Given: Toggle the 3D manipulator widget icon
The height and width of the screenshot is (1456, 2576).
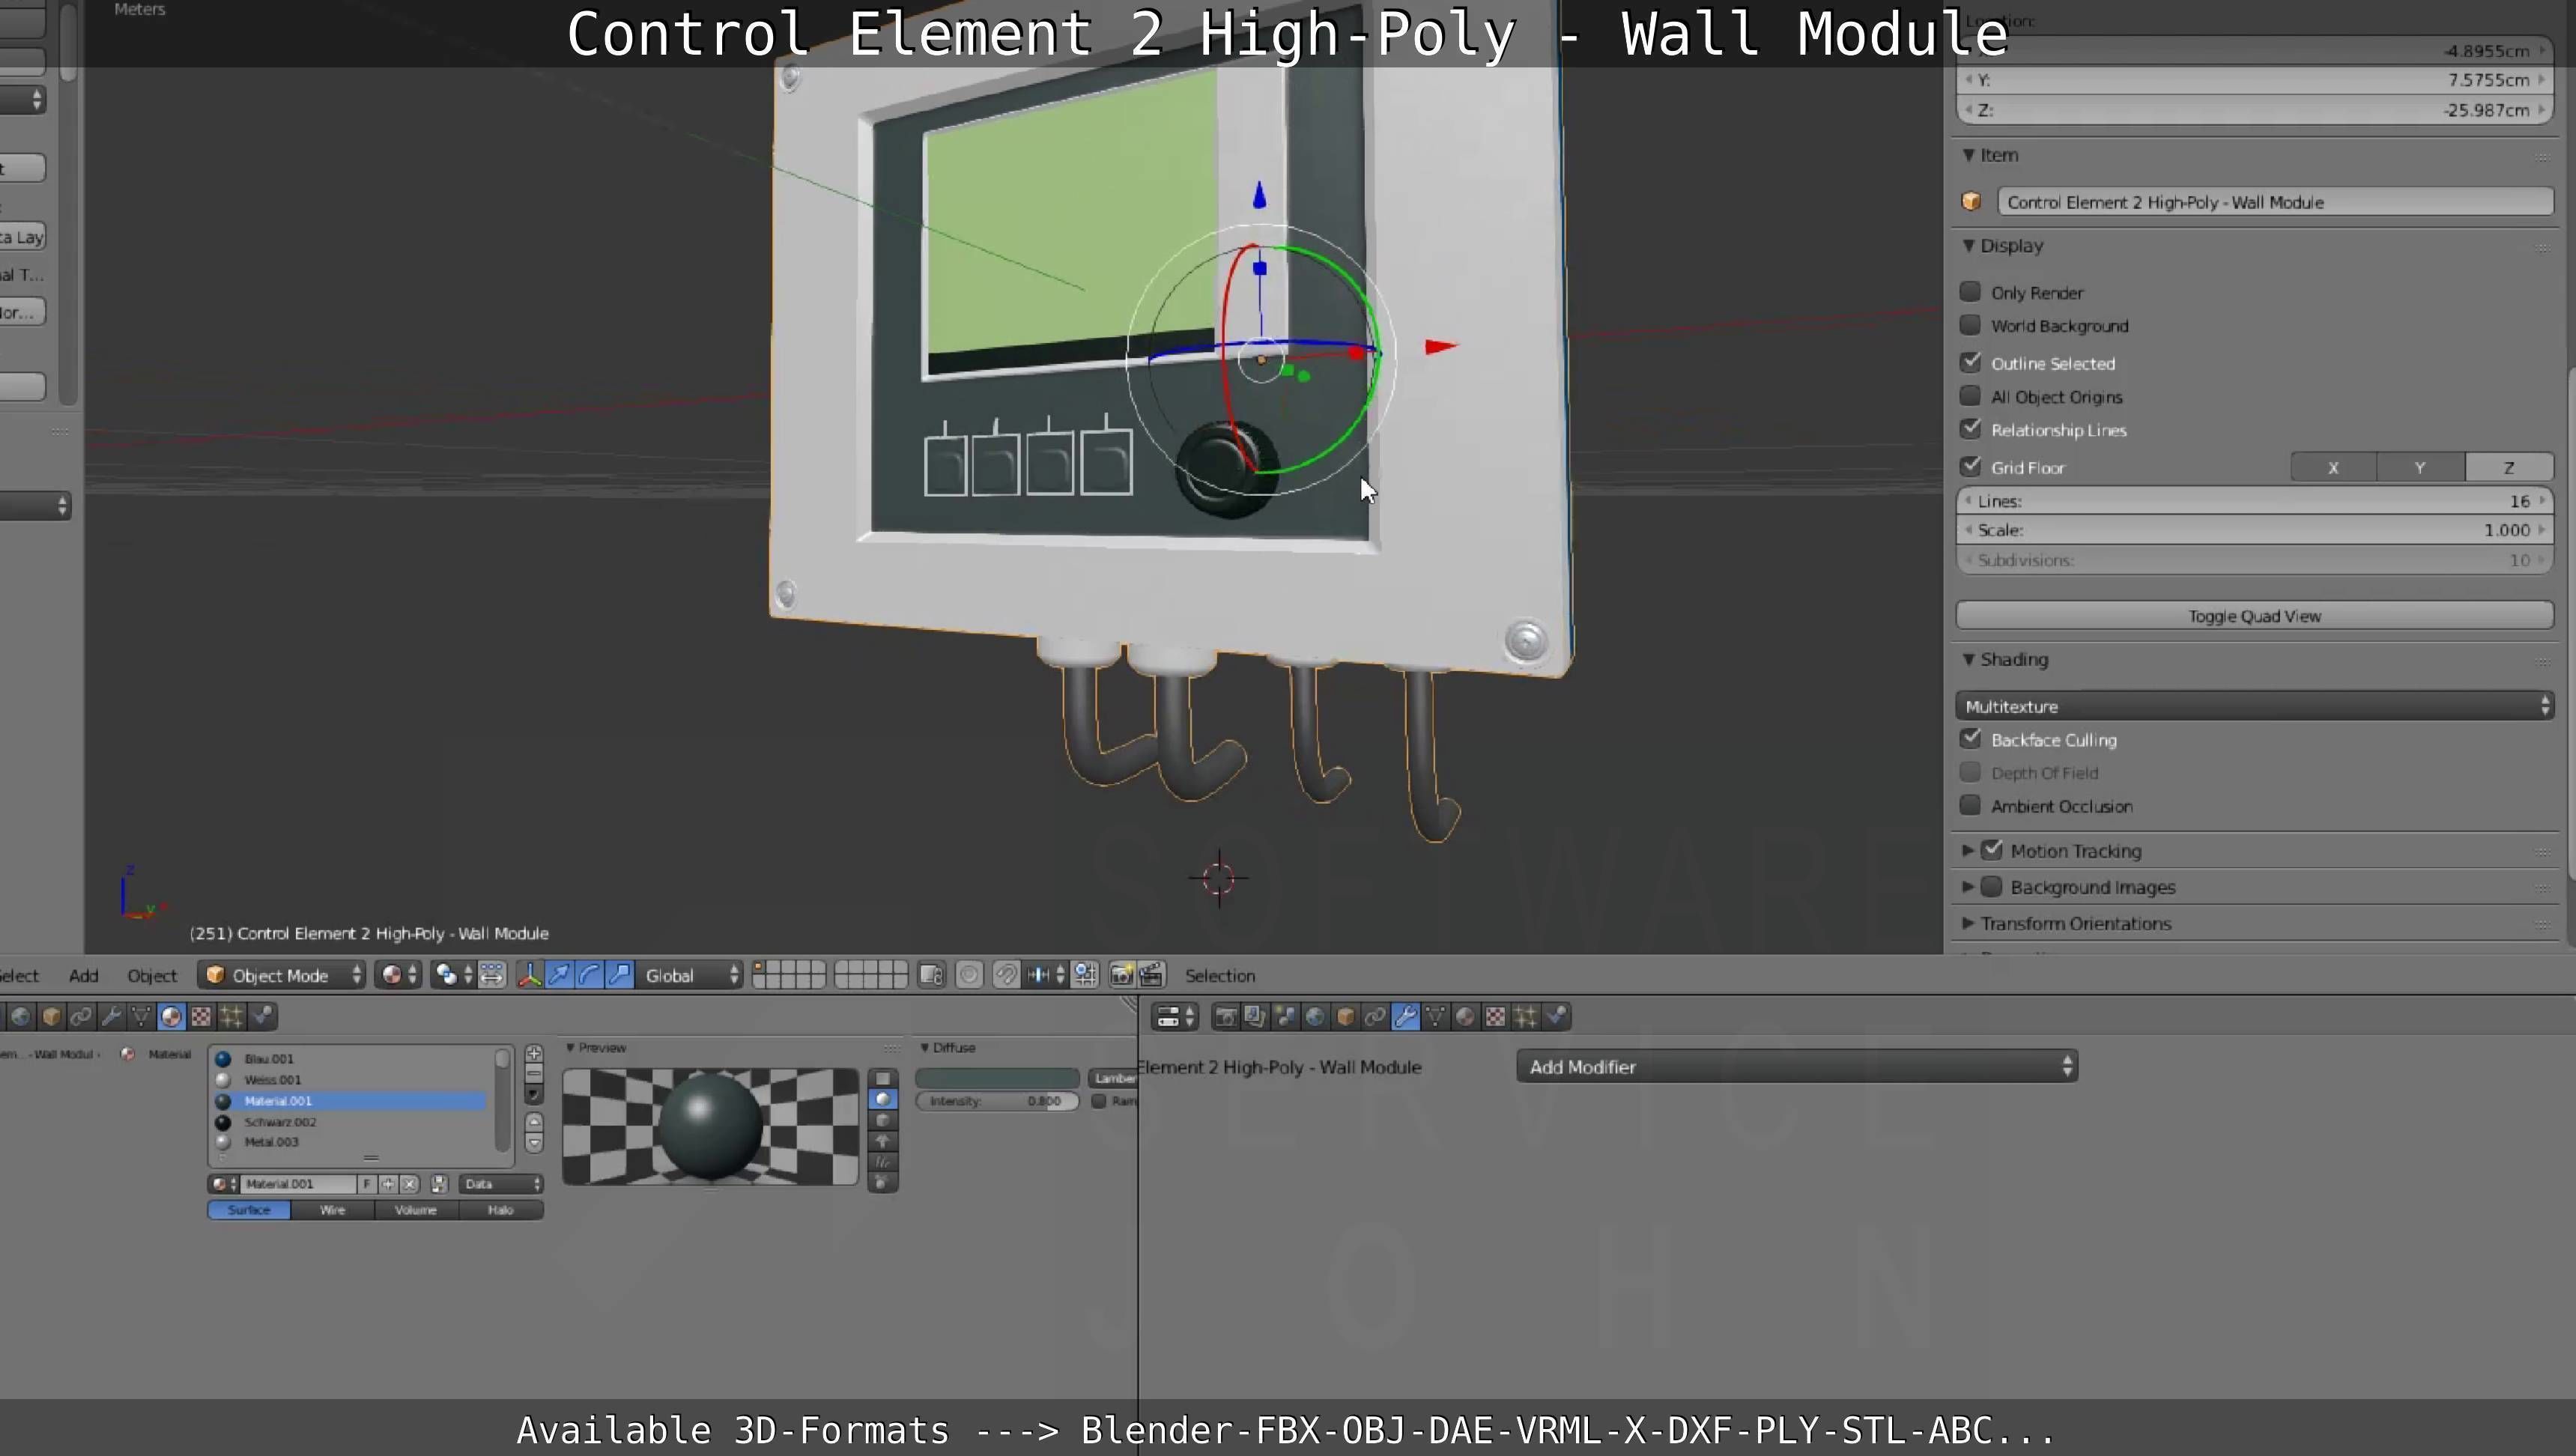Looking at the screenshot, I should tap(530, 975).
